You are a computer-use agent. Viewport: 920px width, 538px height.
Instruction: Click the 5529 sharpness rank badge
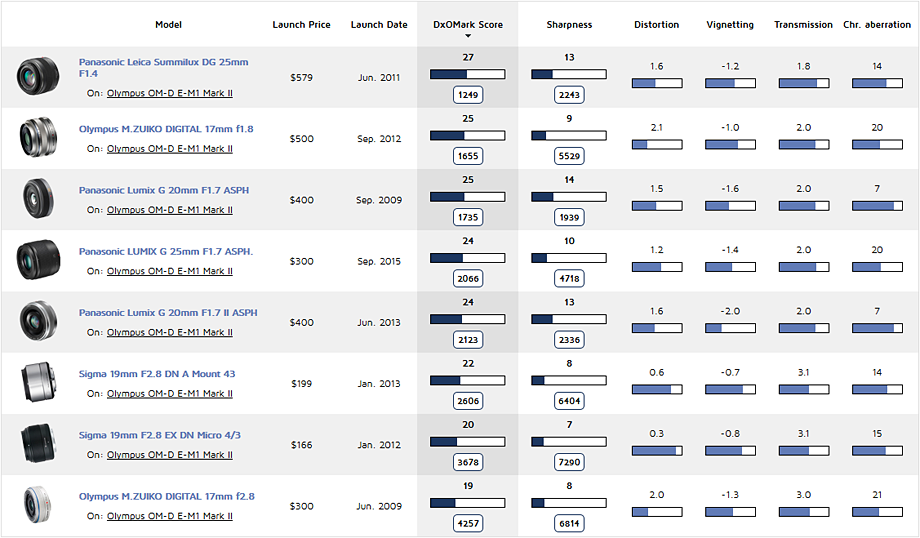pos(569,156)
